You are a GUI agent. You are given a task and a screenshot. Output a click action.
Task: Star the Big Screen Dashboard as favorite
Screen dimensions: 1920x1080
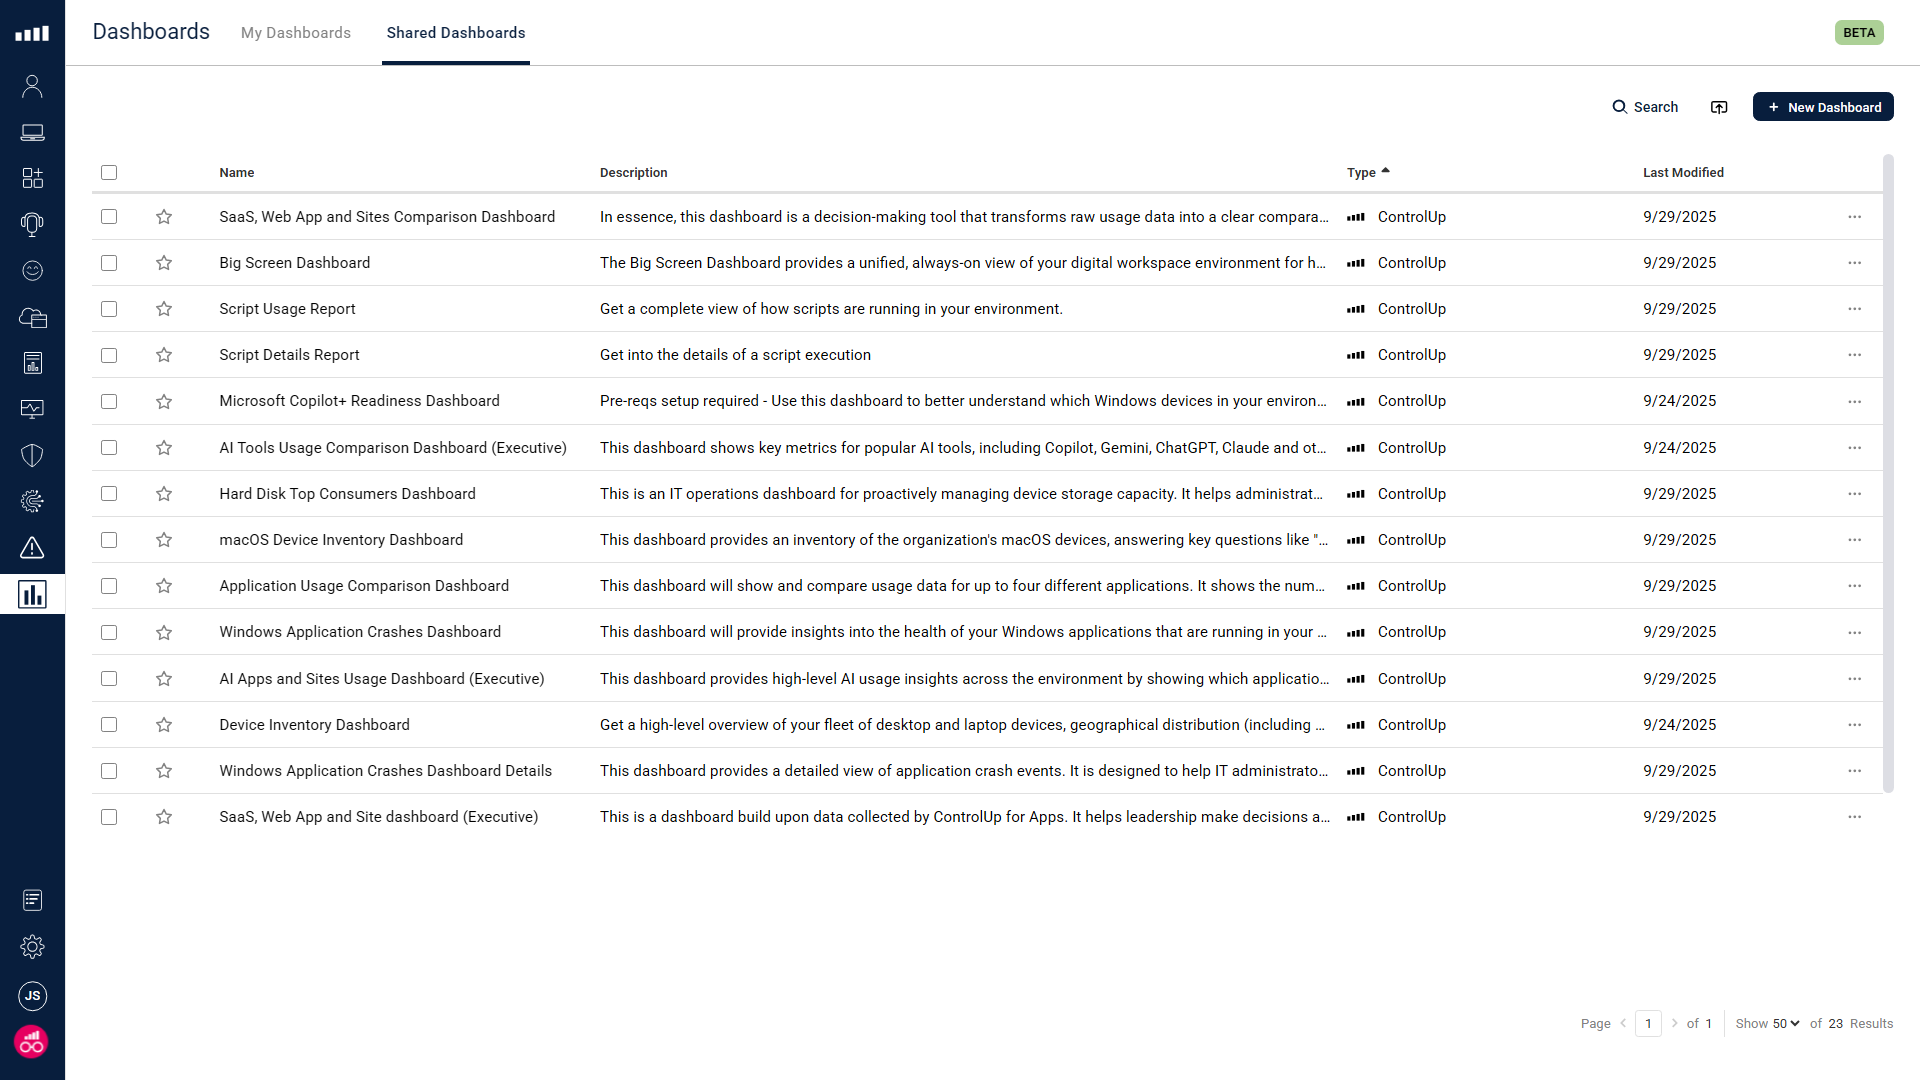point(164,263)
